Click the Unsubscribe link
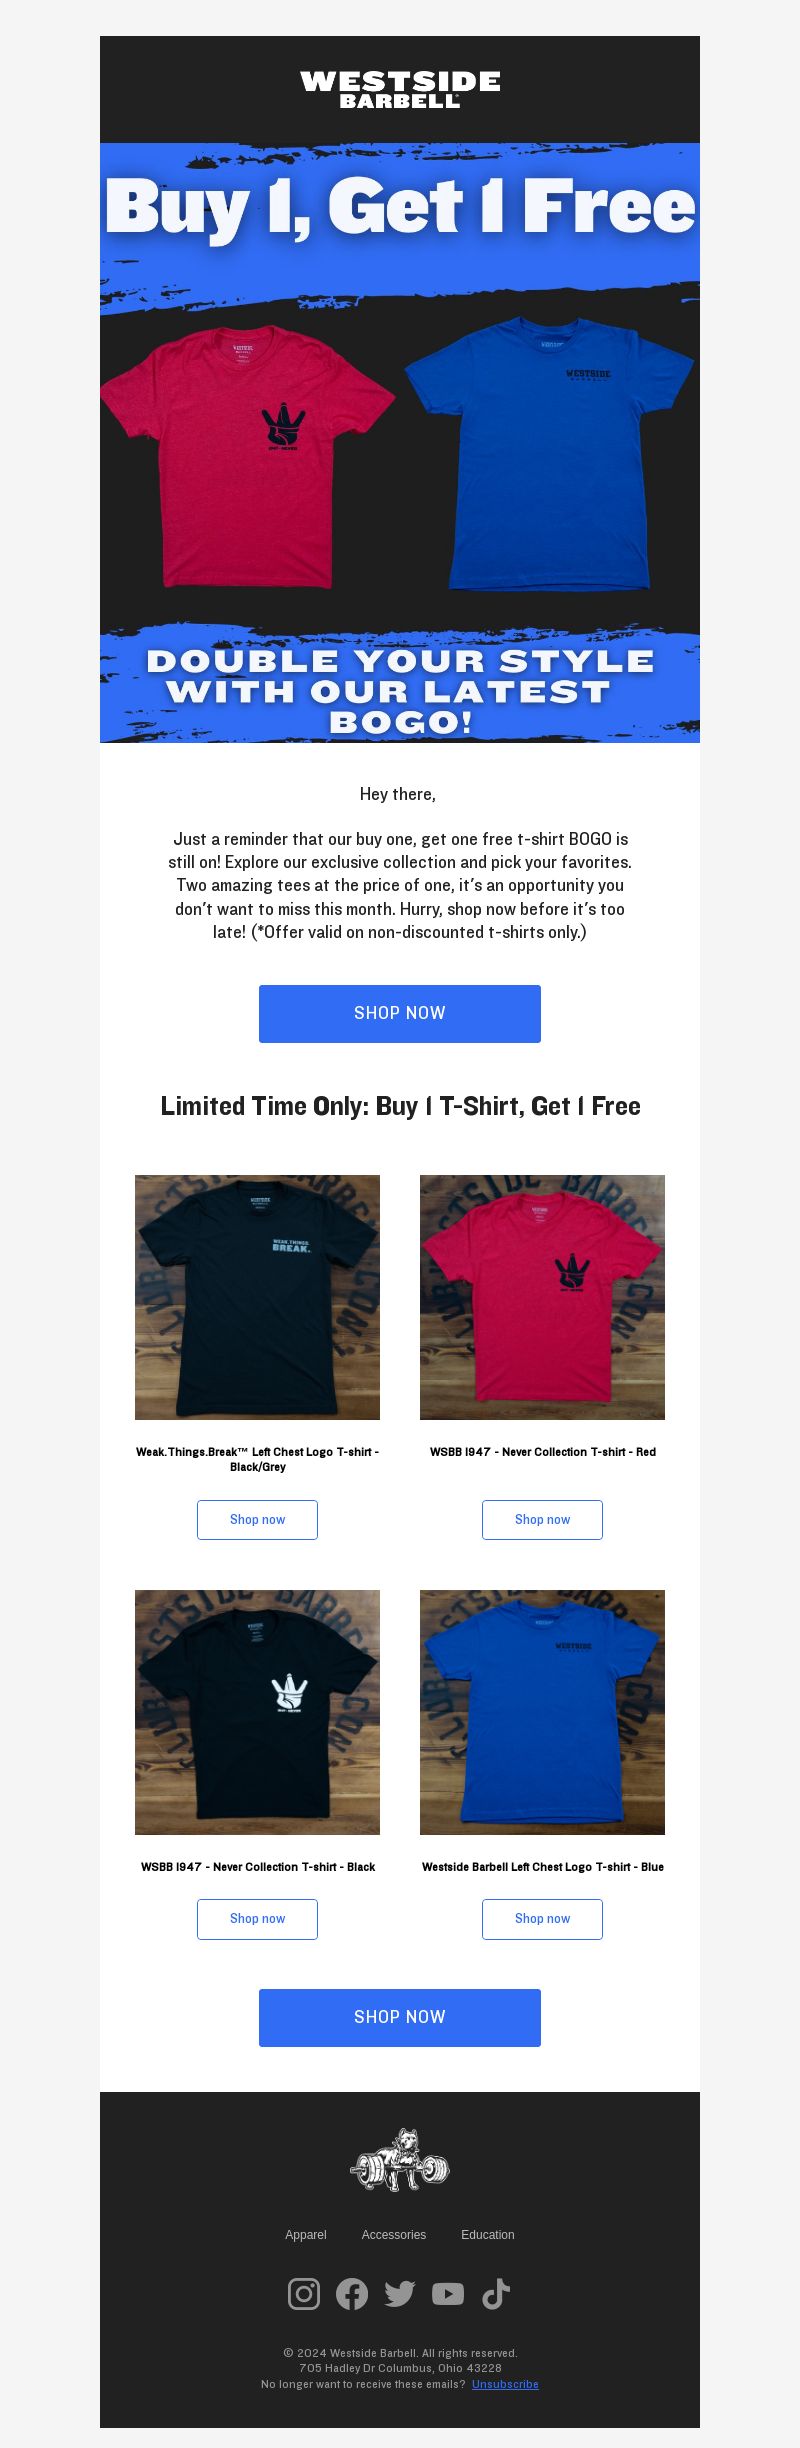Image resolution: width=800 pixels, height=2448 pixels. click(x=505, y=2384)
